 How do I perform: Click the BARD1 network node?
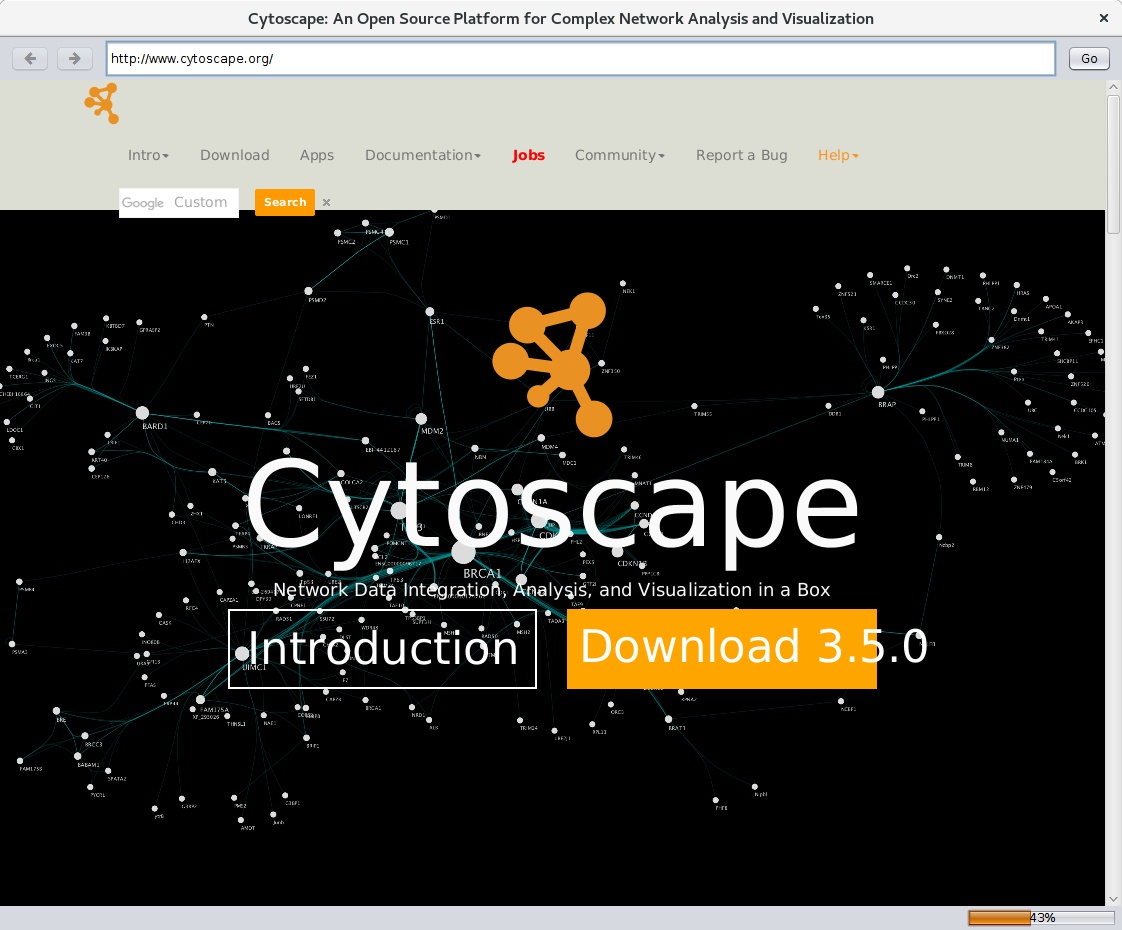(142, 413)
